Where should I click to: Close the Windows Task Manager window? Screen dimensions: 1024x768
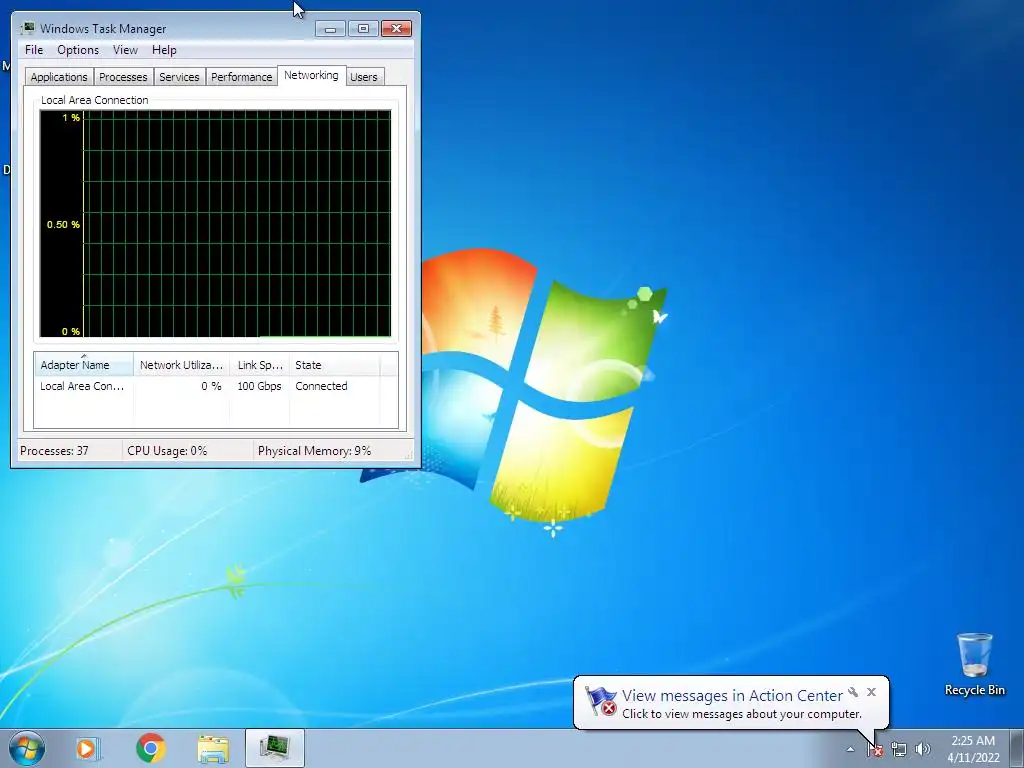(396, 28)
